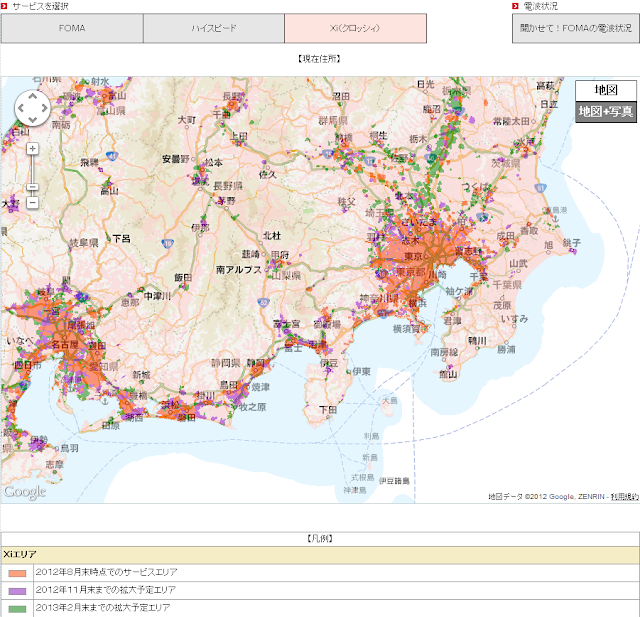Click the 松本 city label
Image resolution: width=640 pixels, height=617 pixels.
tap(214, 162)
